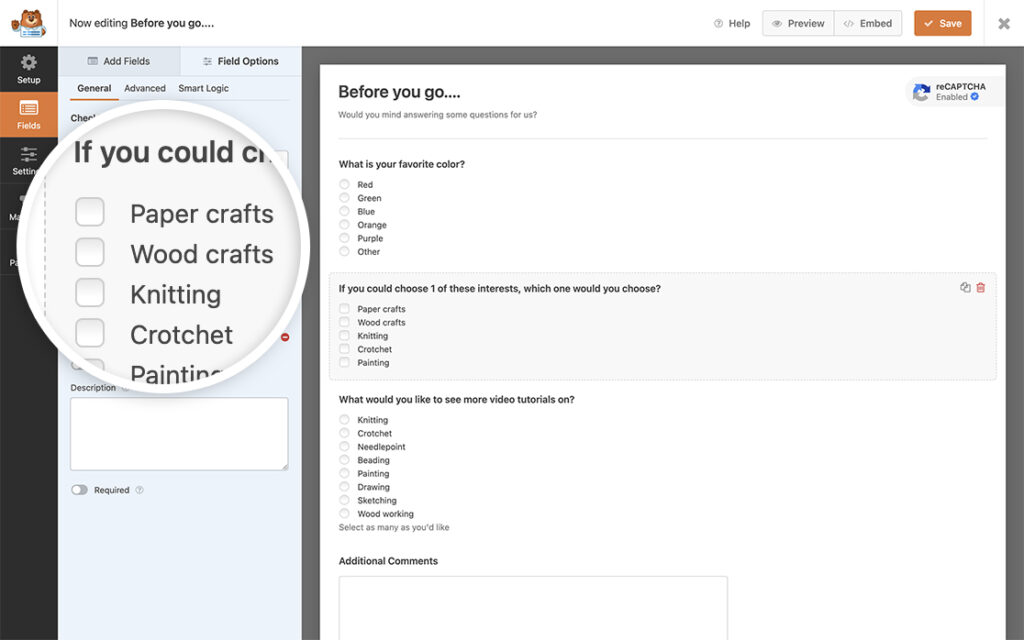Open the Add Fields tab
The width and height of the screenshot is (1024, 640).
[118, 60]
